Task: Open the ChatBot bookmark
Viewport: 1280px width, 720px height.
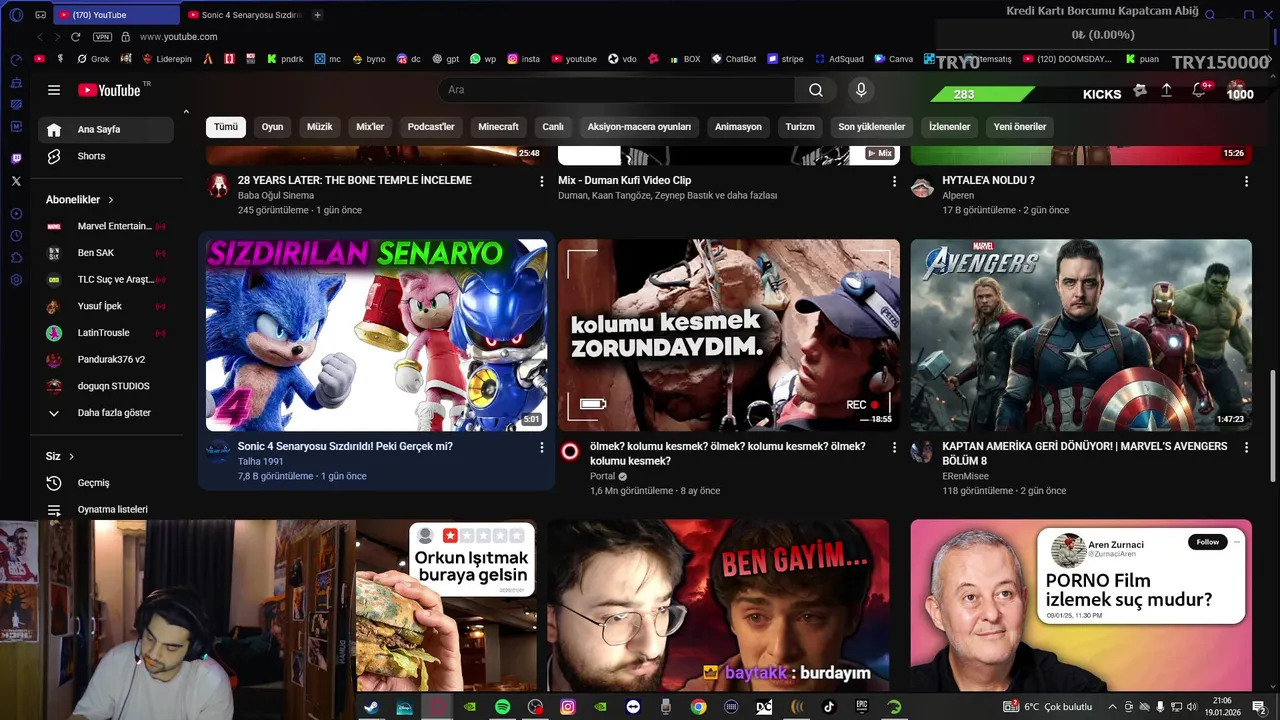Action: 734,59
